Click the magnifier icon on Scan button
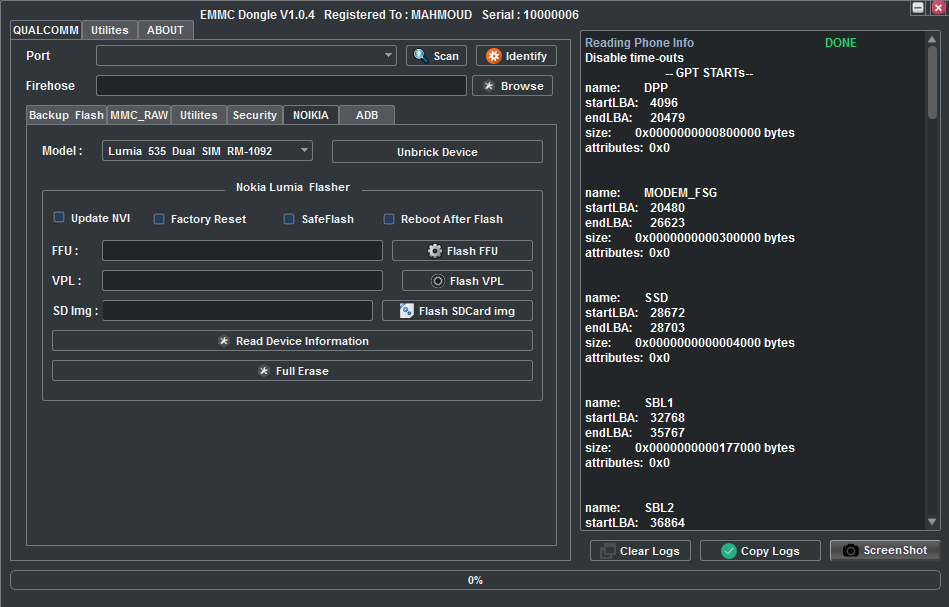Viewport: 949px width, 607px height. tap(420, 56)
